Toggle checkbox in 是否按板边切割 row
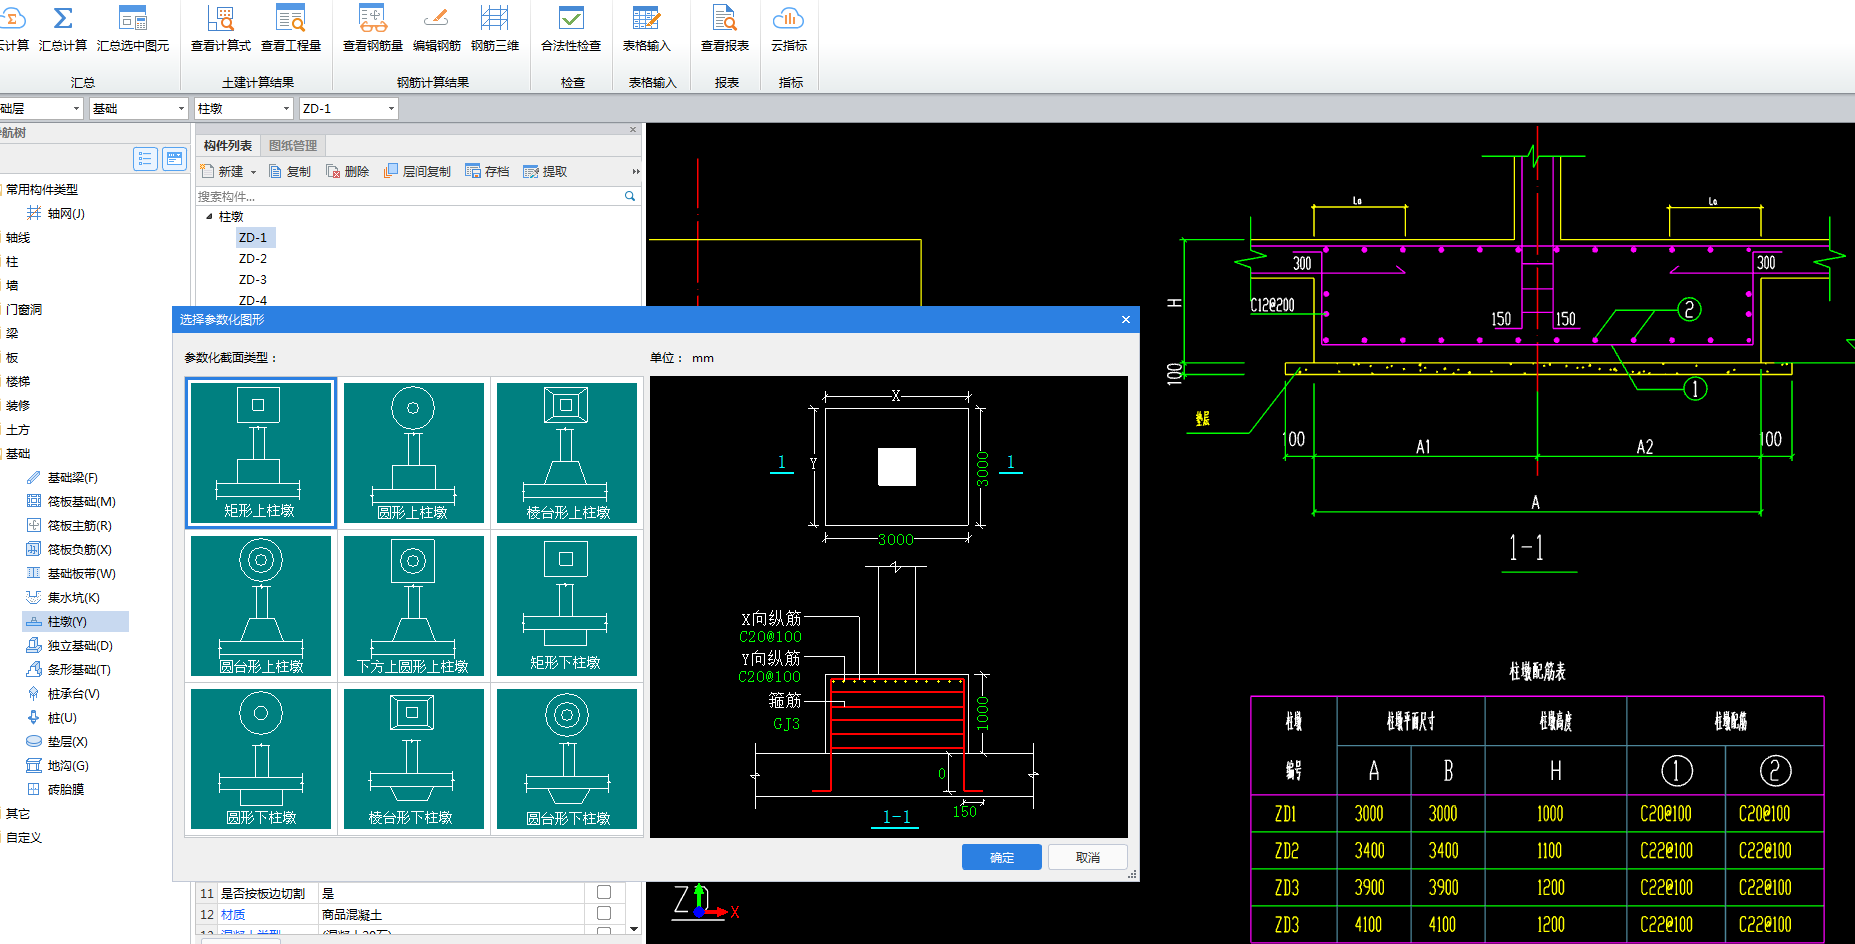This screenshot has width=1855, height=944. click(604, 892)
